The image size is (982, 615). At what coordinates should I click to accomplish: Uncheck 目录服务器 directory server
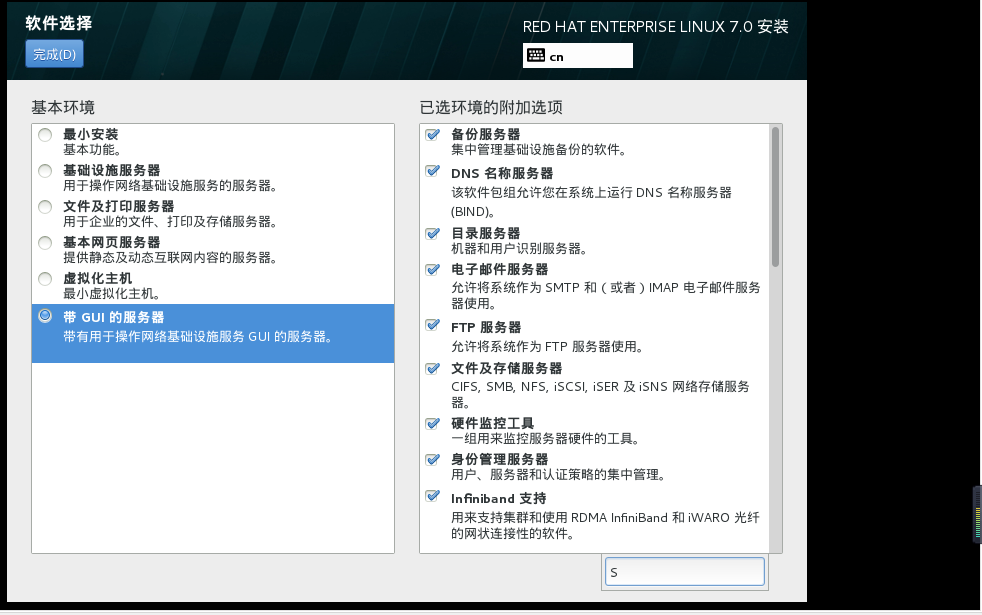coord(432,233)
